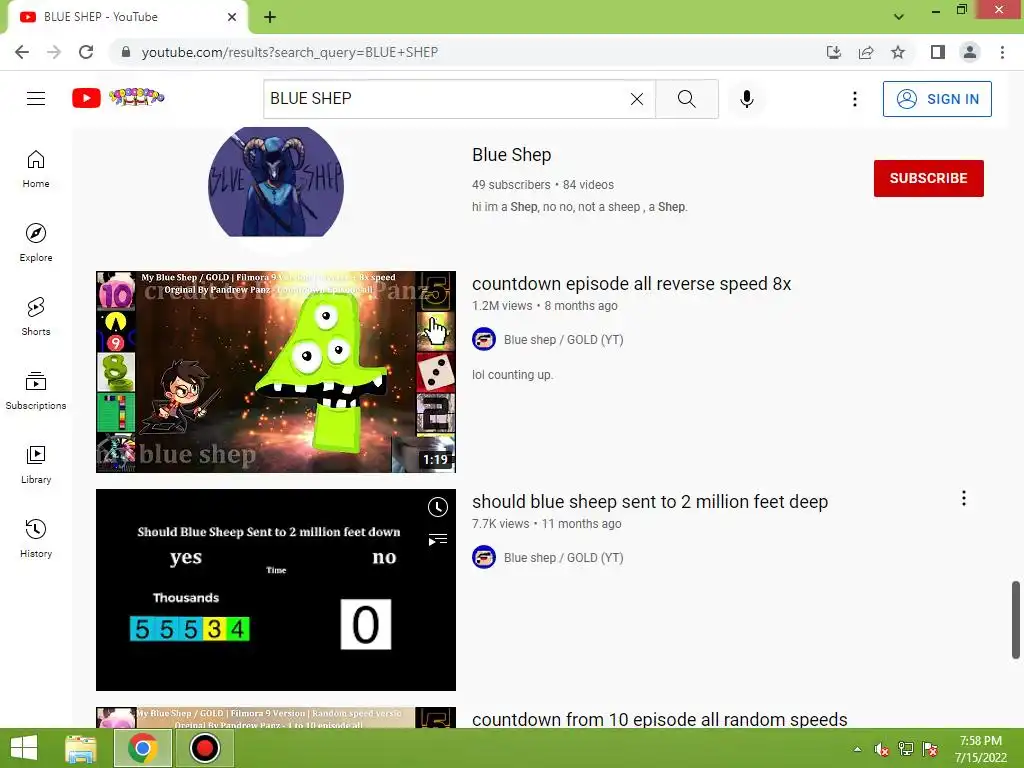Click the SIGN IN button
This screenshot has height=768, width=1024.
937,99
